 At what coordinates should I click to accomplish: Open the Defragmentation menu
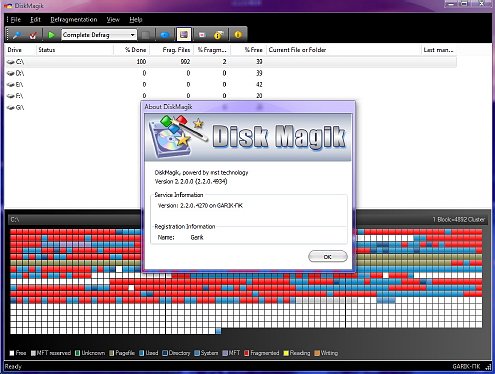pyautogui.click(x=74, y=20)
